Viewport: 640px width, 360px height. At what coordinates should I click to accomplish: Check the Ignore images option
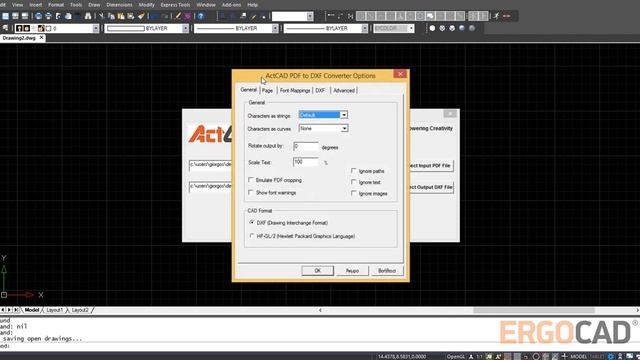pyautogui.click(x=354, y=193)
